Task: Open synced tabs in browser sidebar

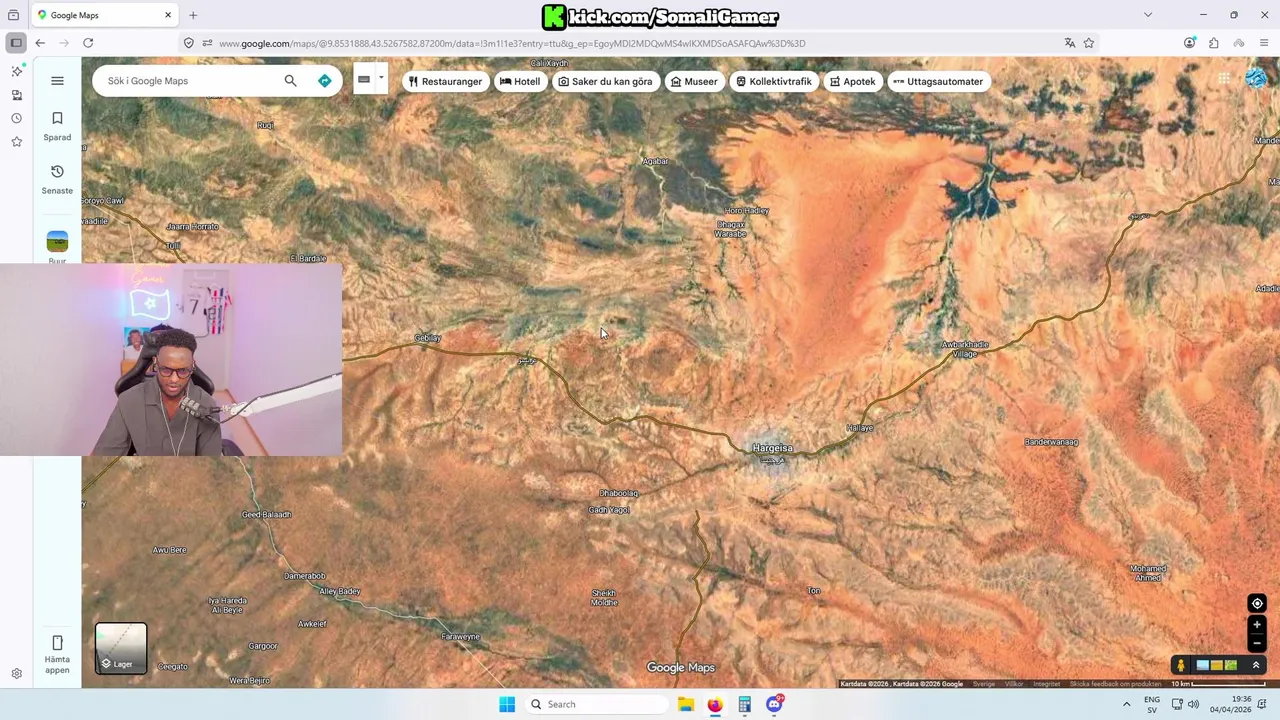Action: (16, 95)
